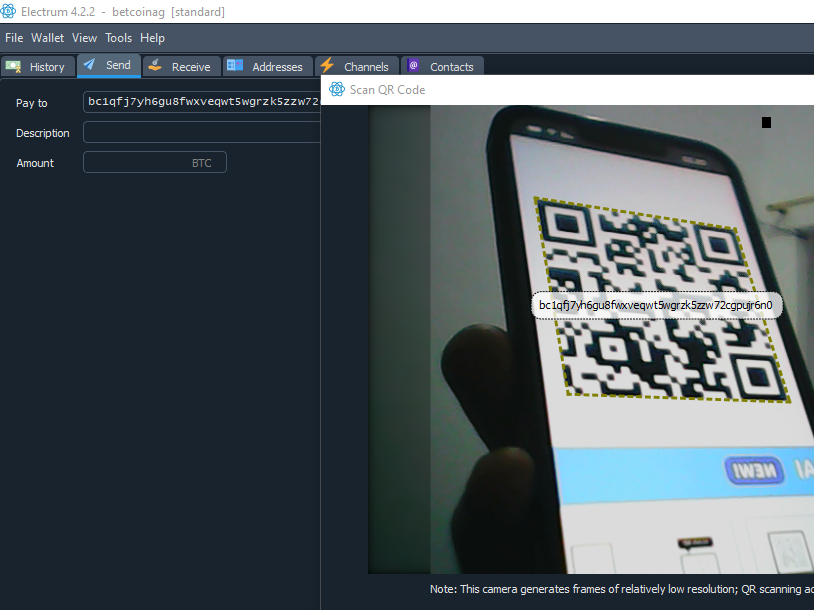Open the Addresses tab

point(268,66)
